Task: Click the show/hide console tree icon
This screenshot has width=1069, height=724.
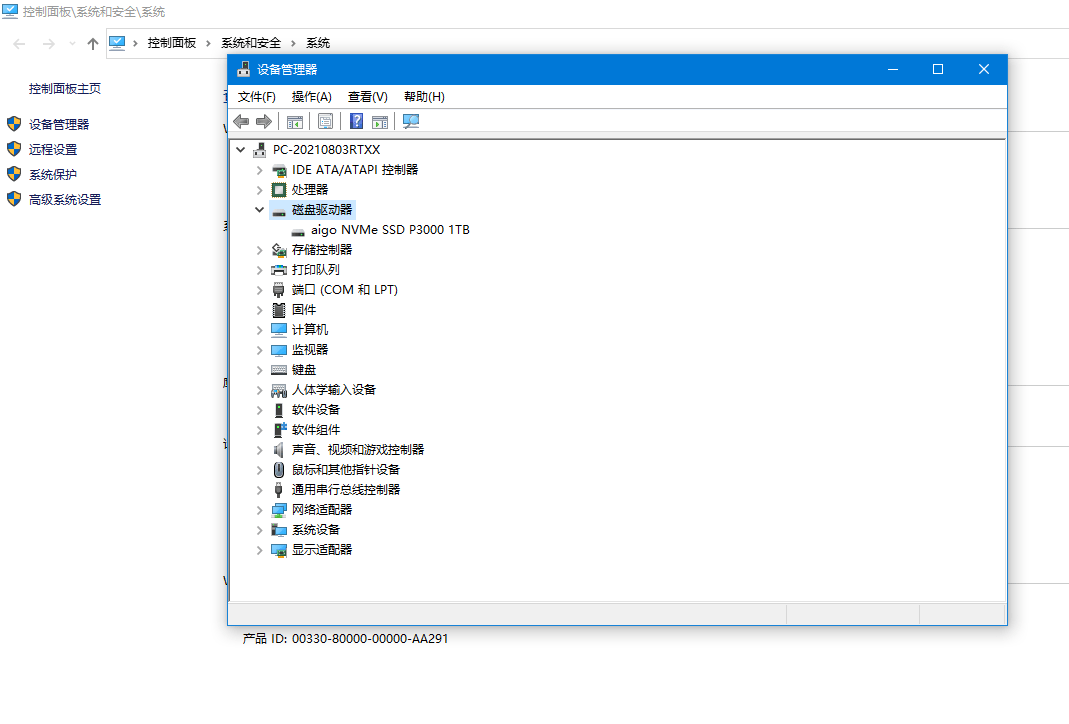Action: pos(295,121)
